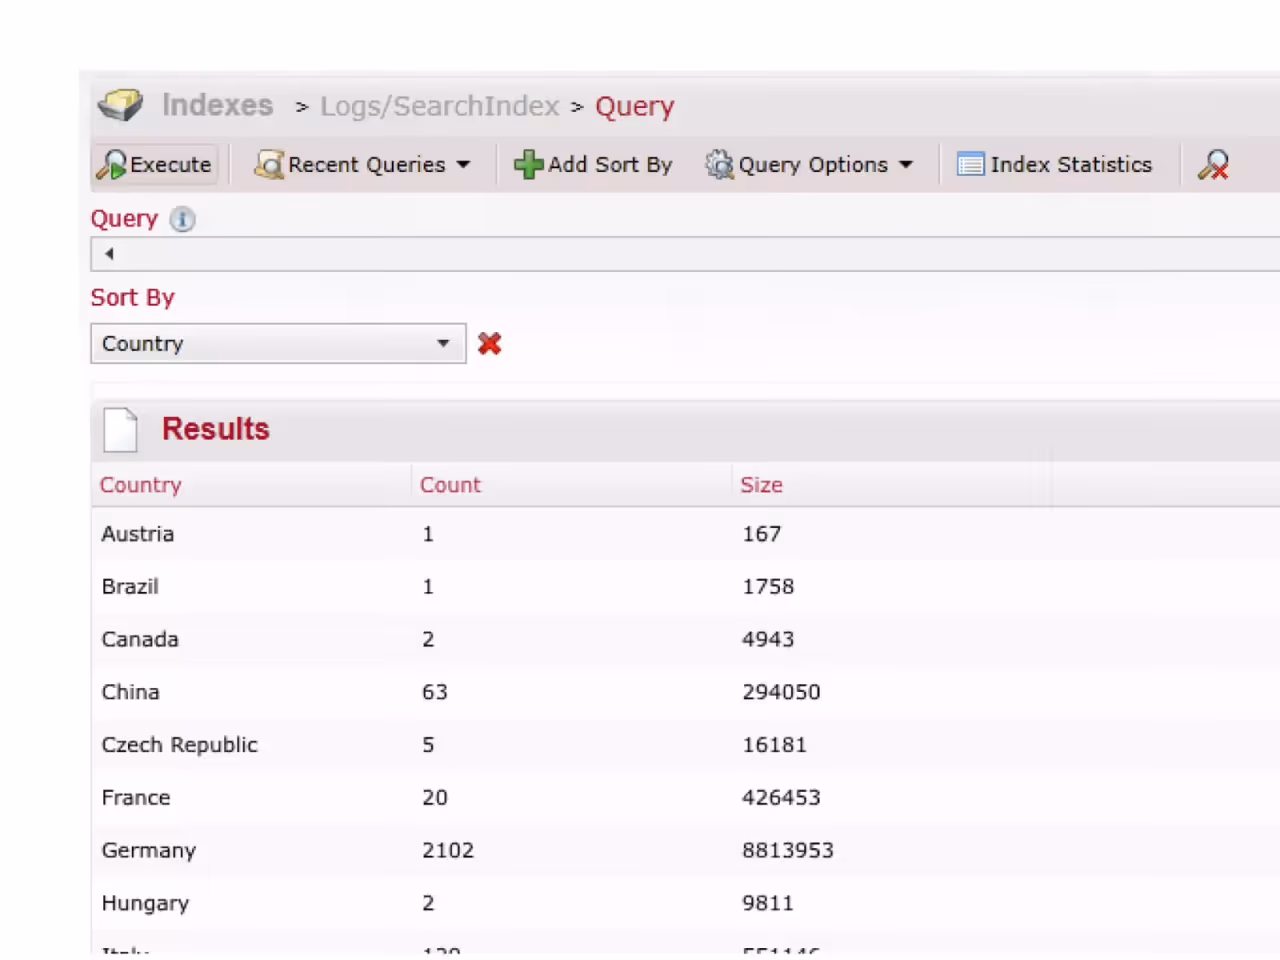Viewport: 1280px width, 960px height.
Task: Click size value 4943
Action: [x=768, y=639]
